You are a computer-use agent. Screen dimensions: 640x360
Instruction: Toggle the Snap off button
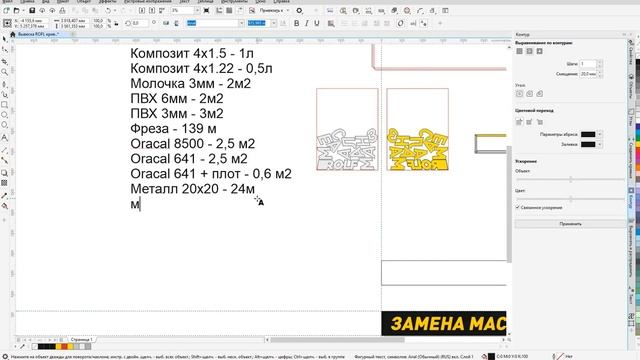[x=252, y=10]
